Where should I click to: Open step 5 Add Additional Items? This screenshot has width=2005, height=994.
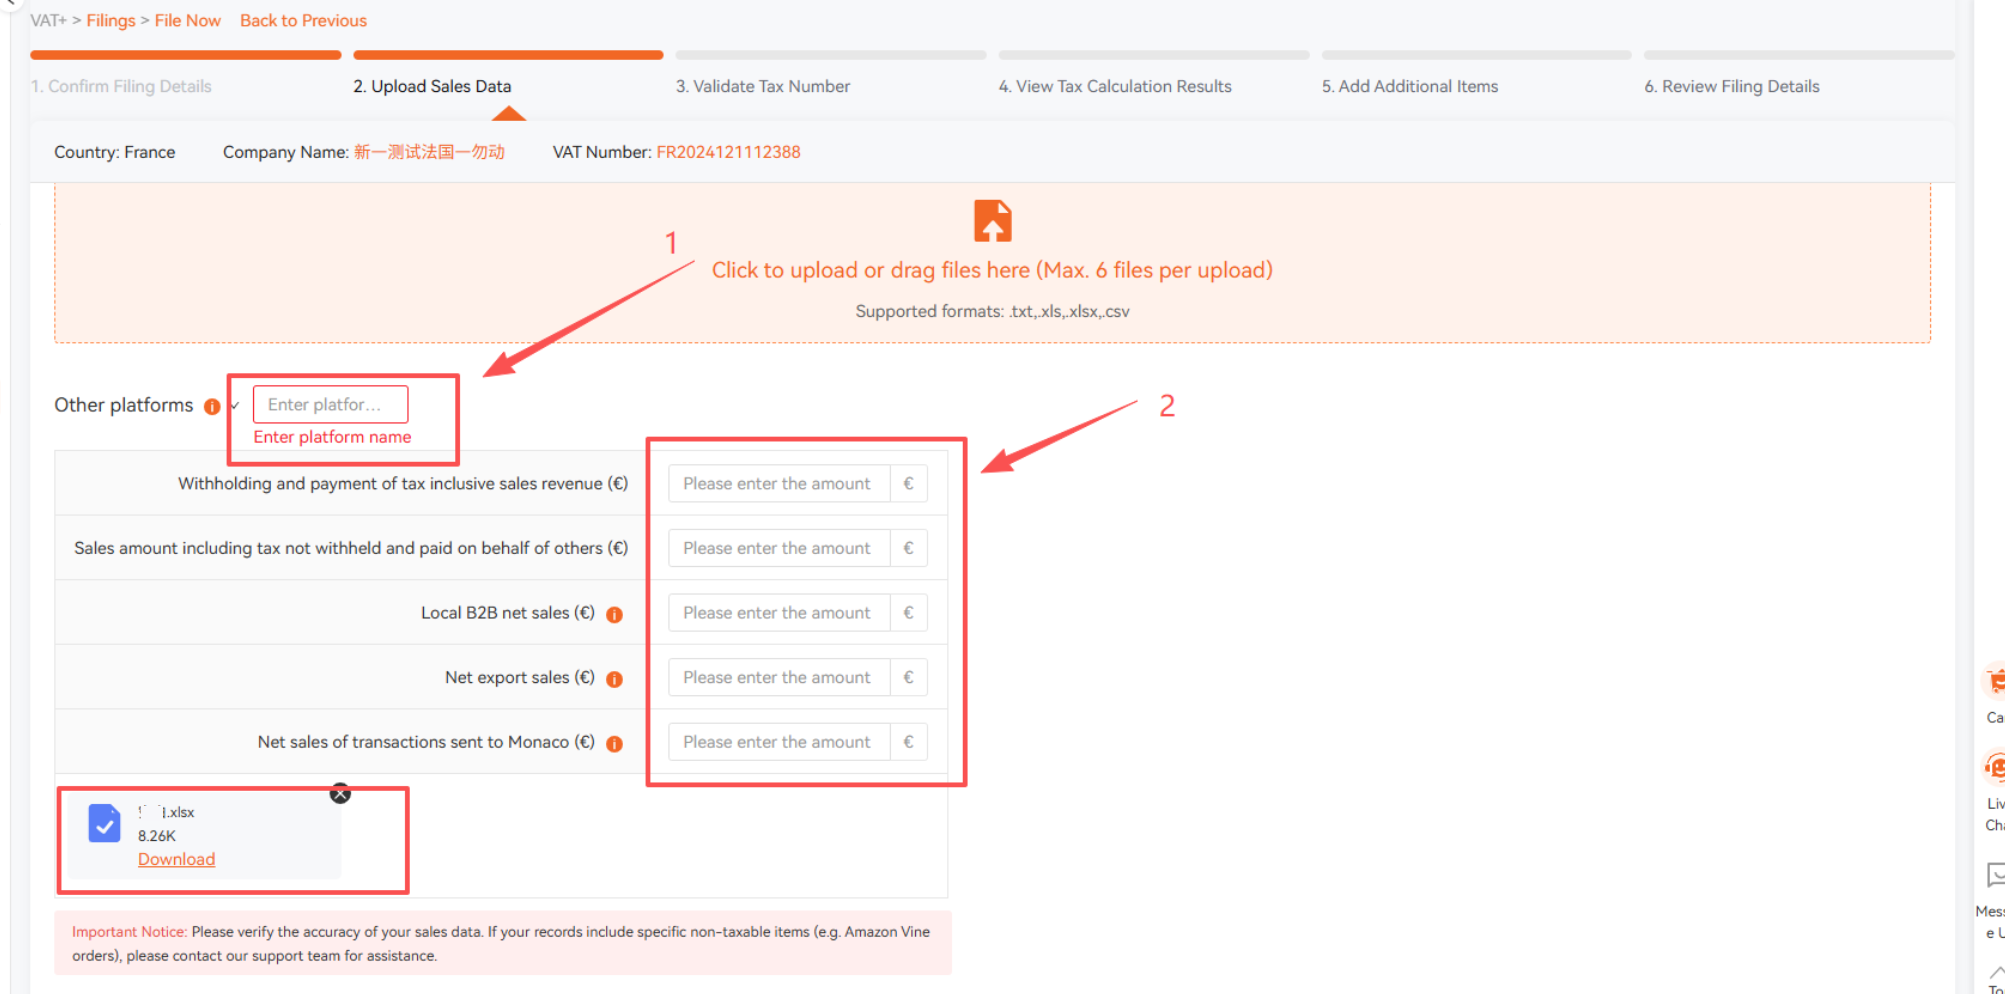click(x=1410, y=86)
